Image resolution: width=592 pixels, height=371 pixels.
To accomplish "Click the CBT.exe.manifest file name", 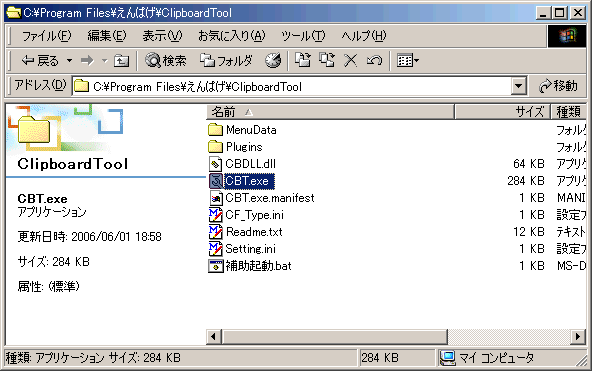I will tap(270, 198).
